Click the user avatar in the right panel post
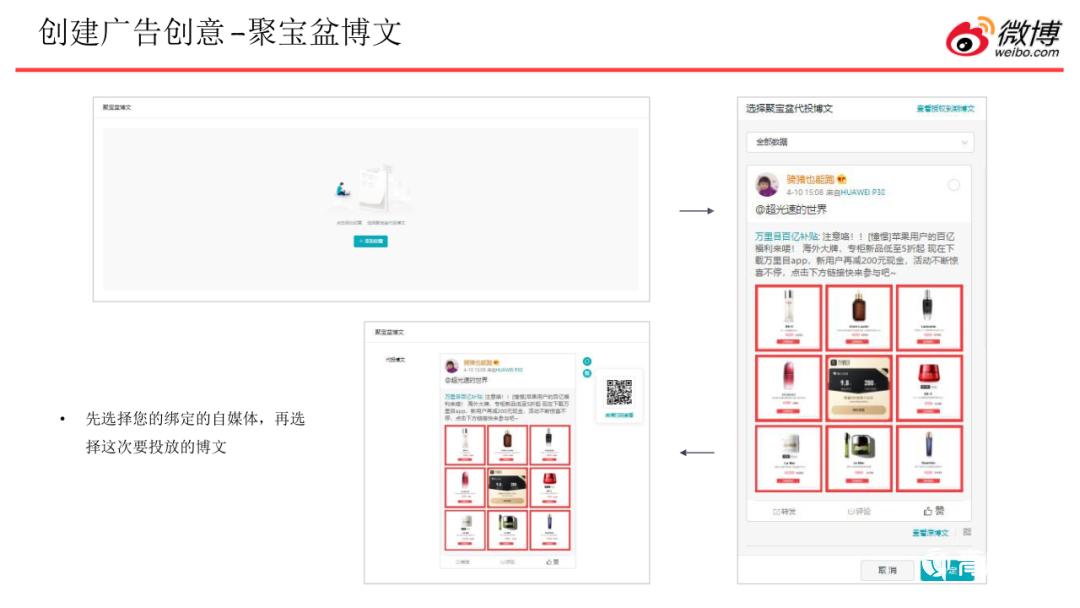This screenshot has width=1080, height=608. point(767,185)
